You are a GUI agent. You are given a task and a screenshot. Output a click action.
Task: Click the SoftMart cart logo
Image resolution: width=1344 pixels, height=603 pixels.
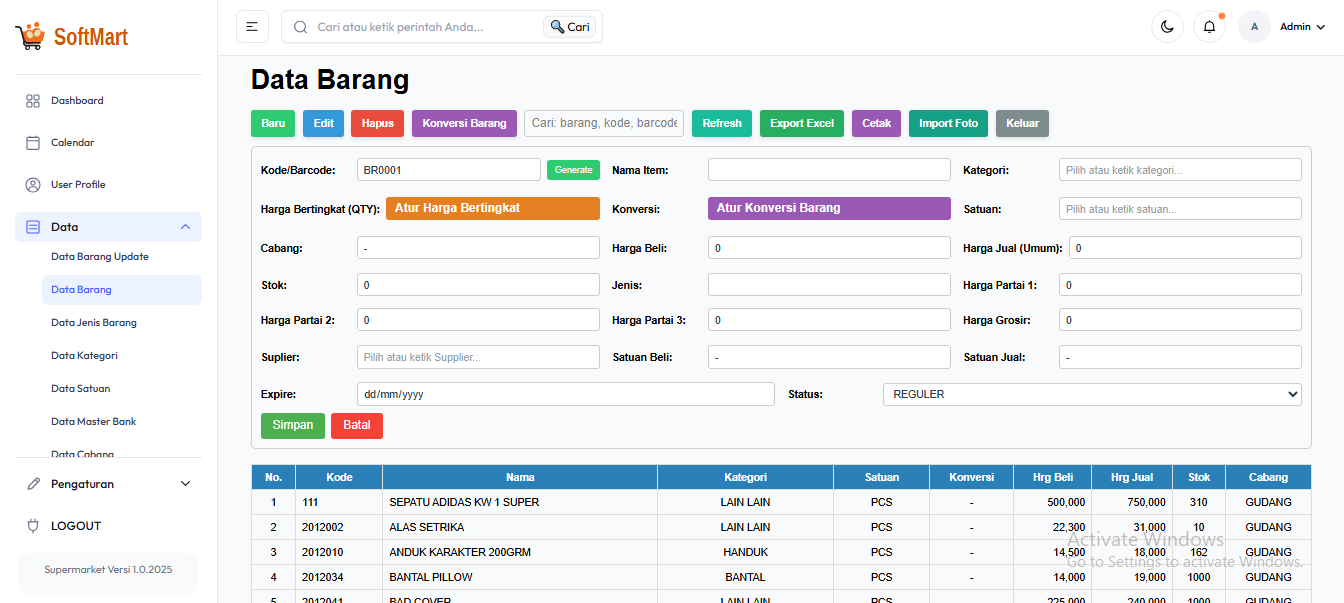point(30,37)
